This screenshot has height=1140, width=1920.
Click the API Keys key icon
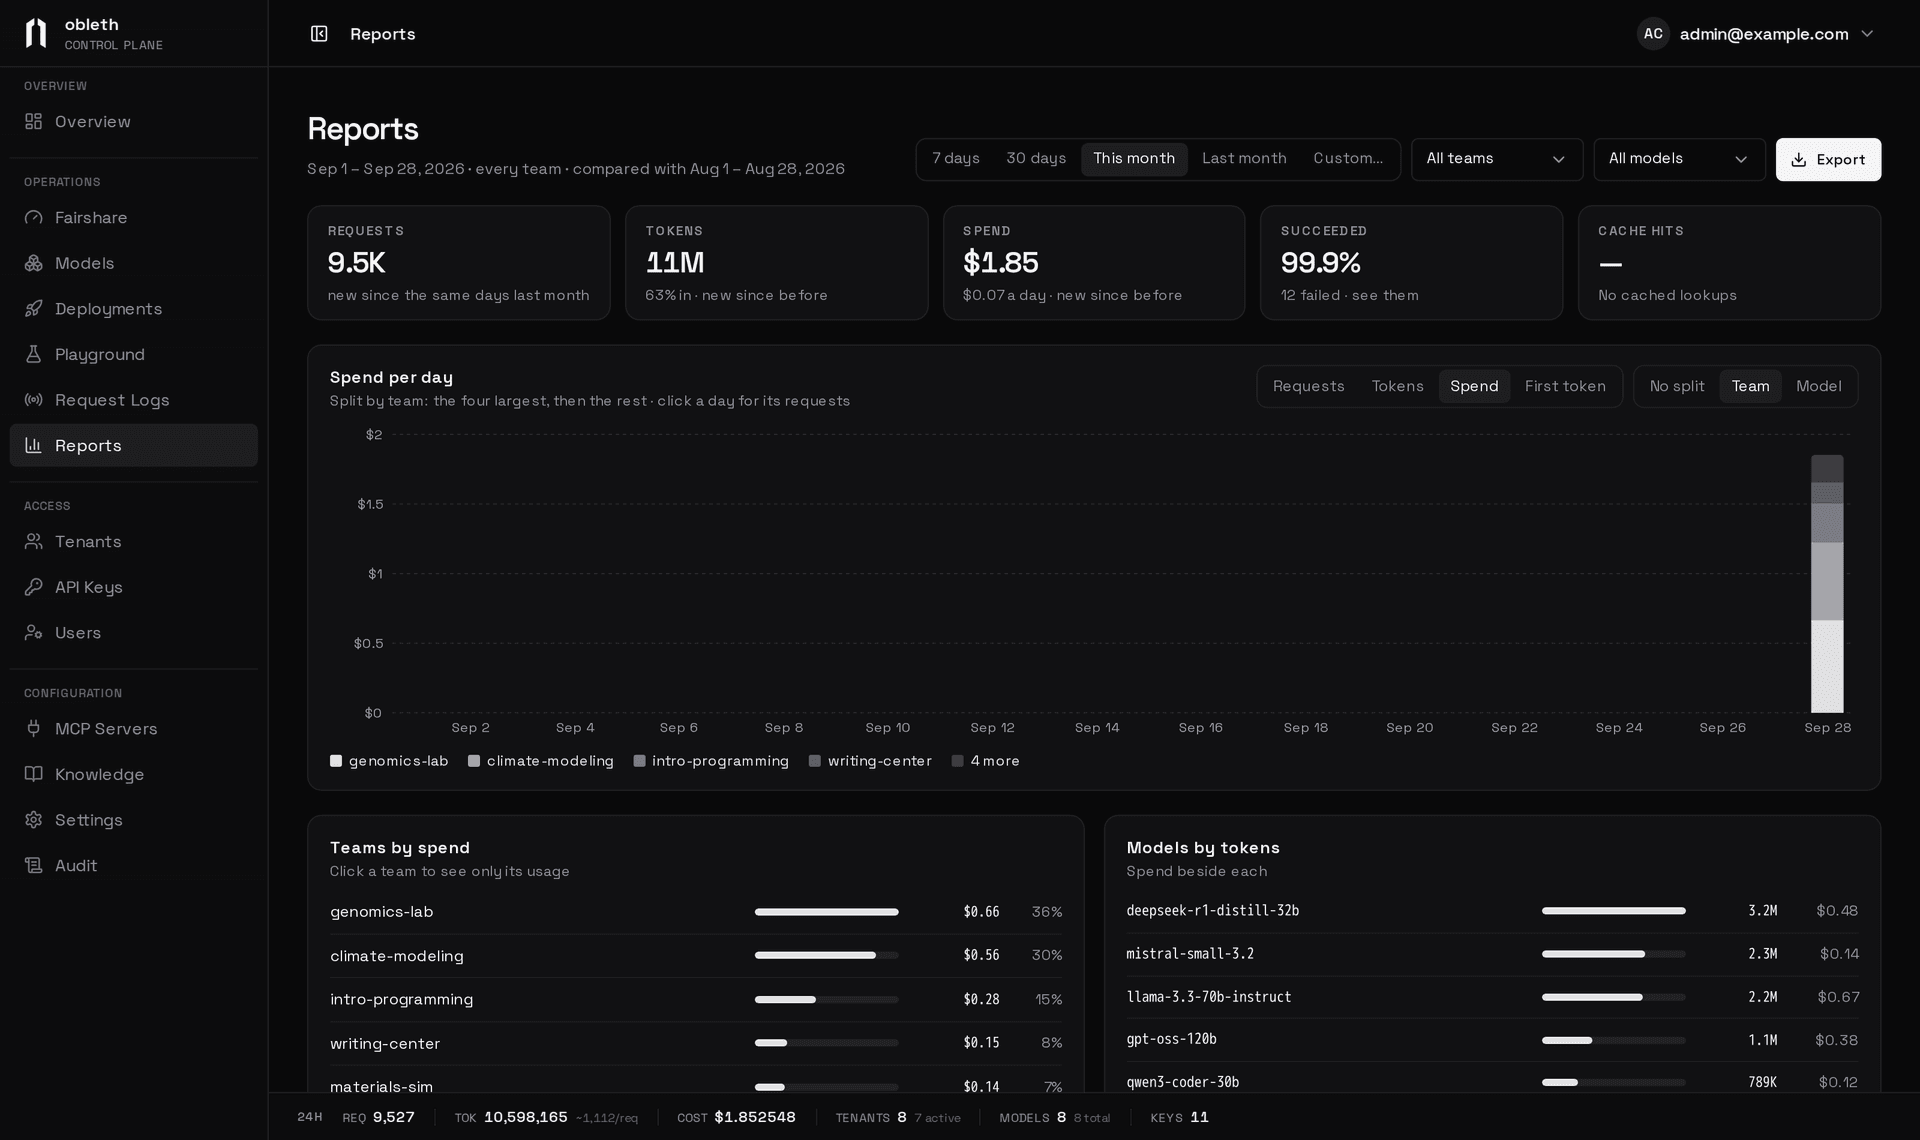(34, 587)
